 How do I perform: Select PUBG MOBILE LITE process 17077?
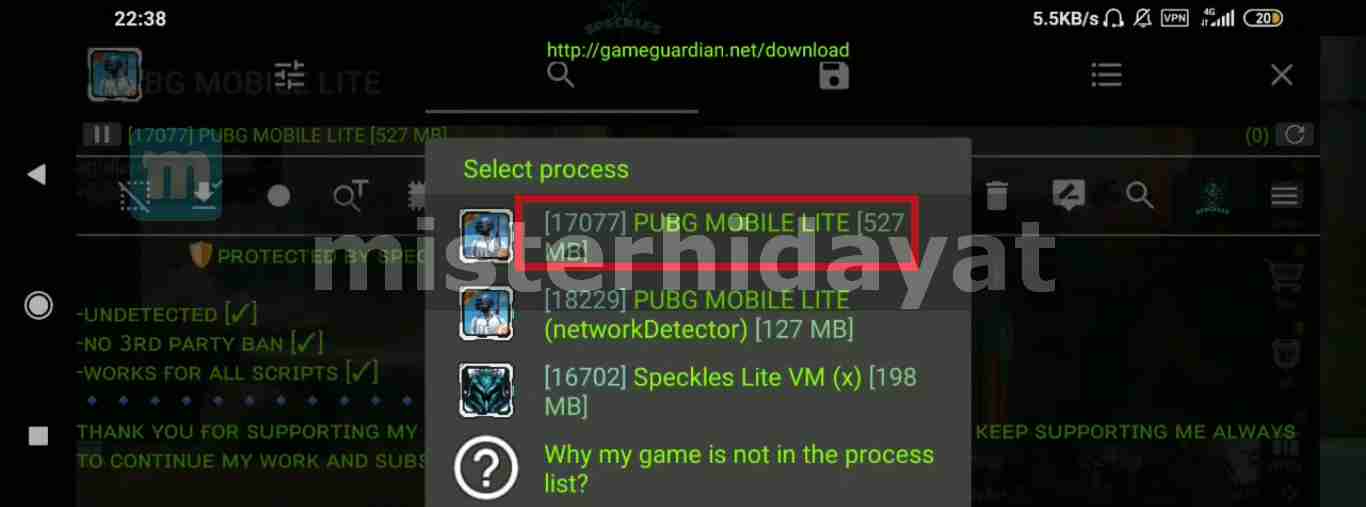(697, 236)
